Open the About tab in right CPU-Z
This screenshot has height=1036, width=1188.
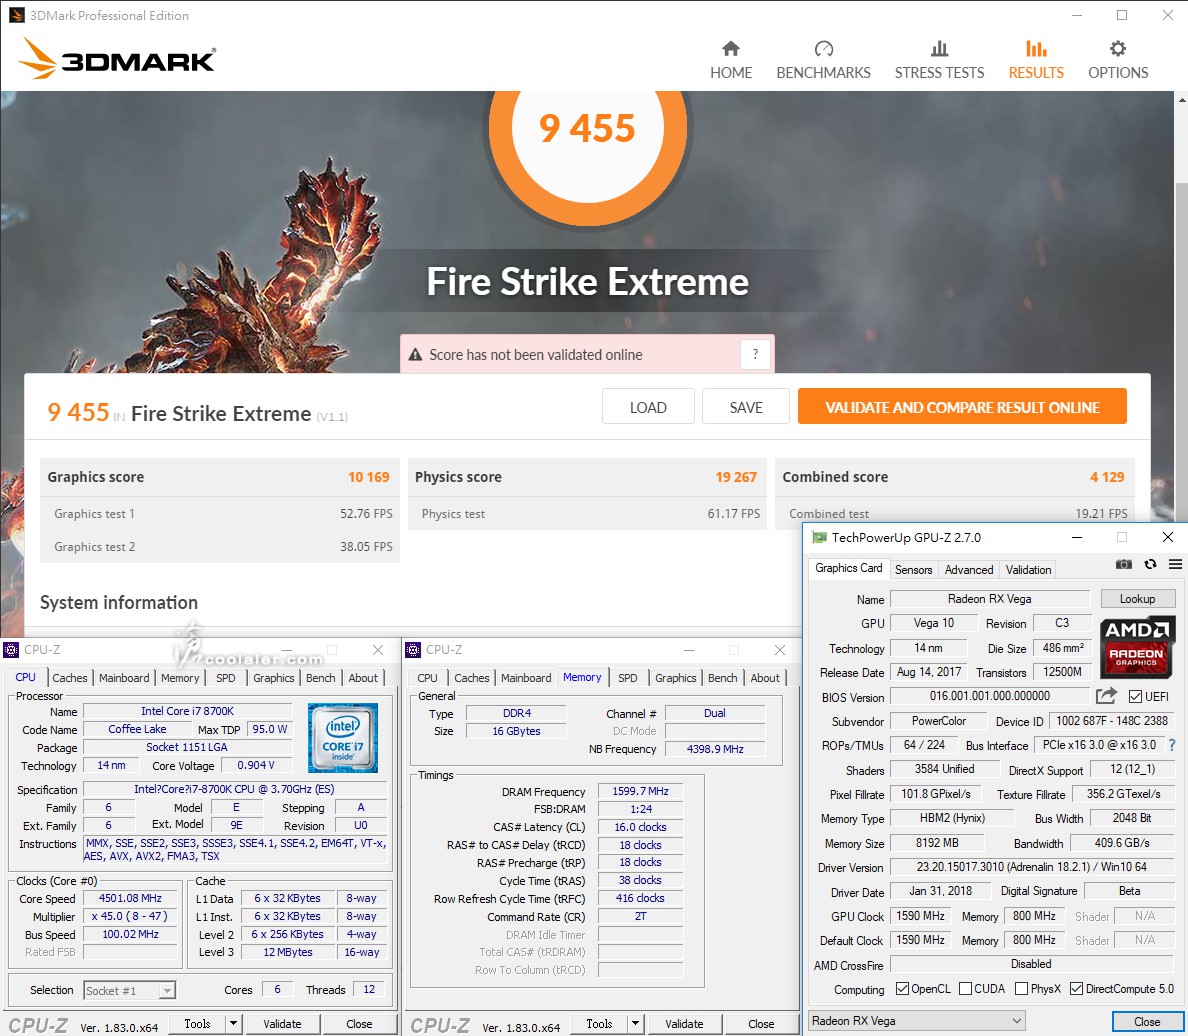765,678
